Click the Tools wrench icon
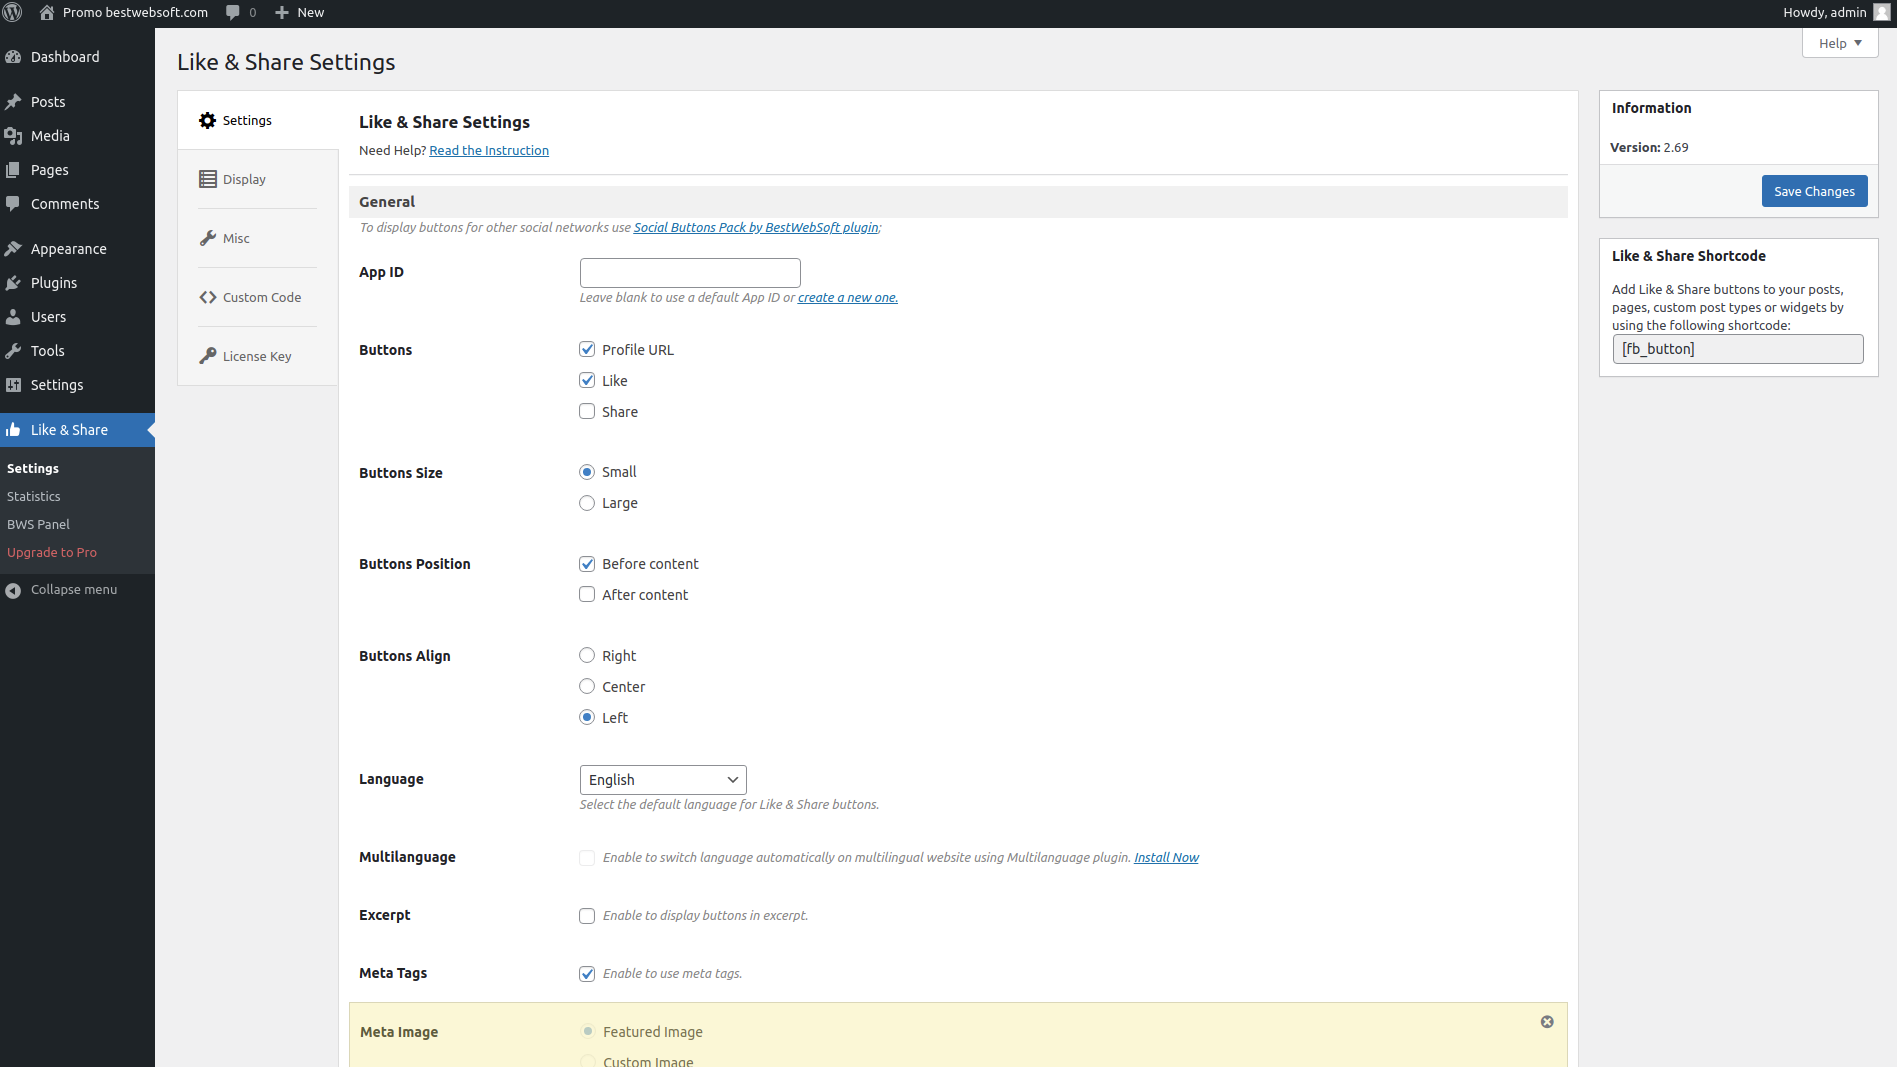The width and height of the screenshot is (1897, 1067). coord(13,351)
